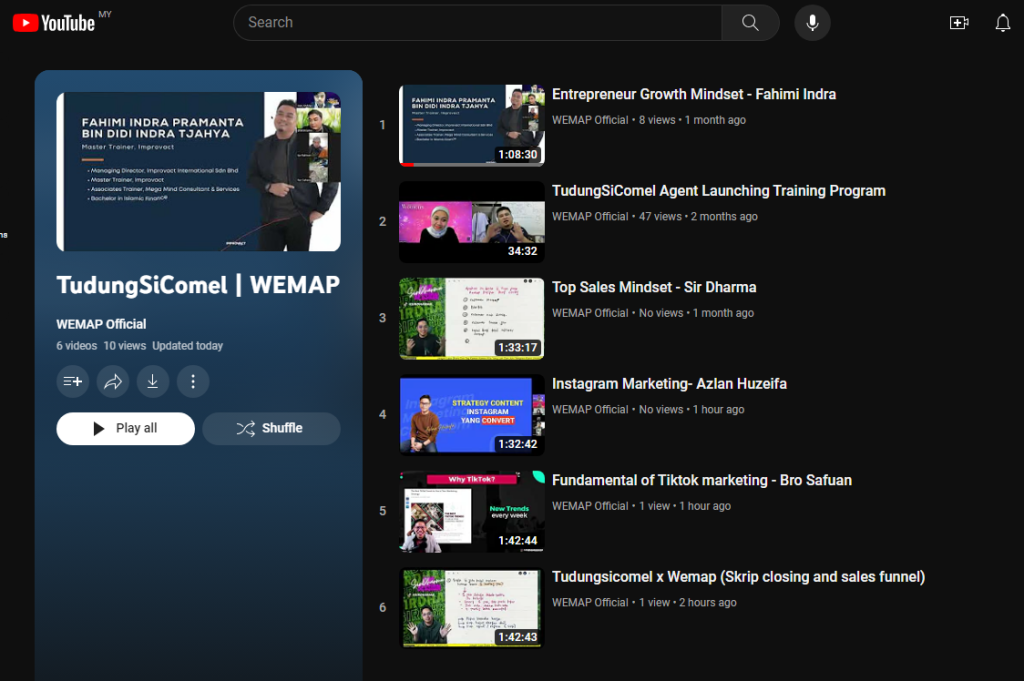Open 'Entrepreneur Growth Mindset - Fahimi Indra' title

pos(694,95)
